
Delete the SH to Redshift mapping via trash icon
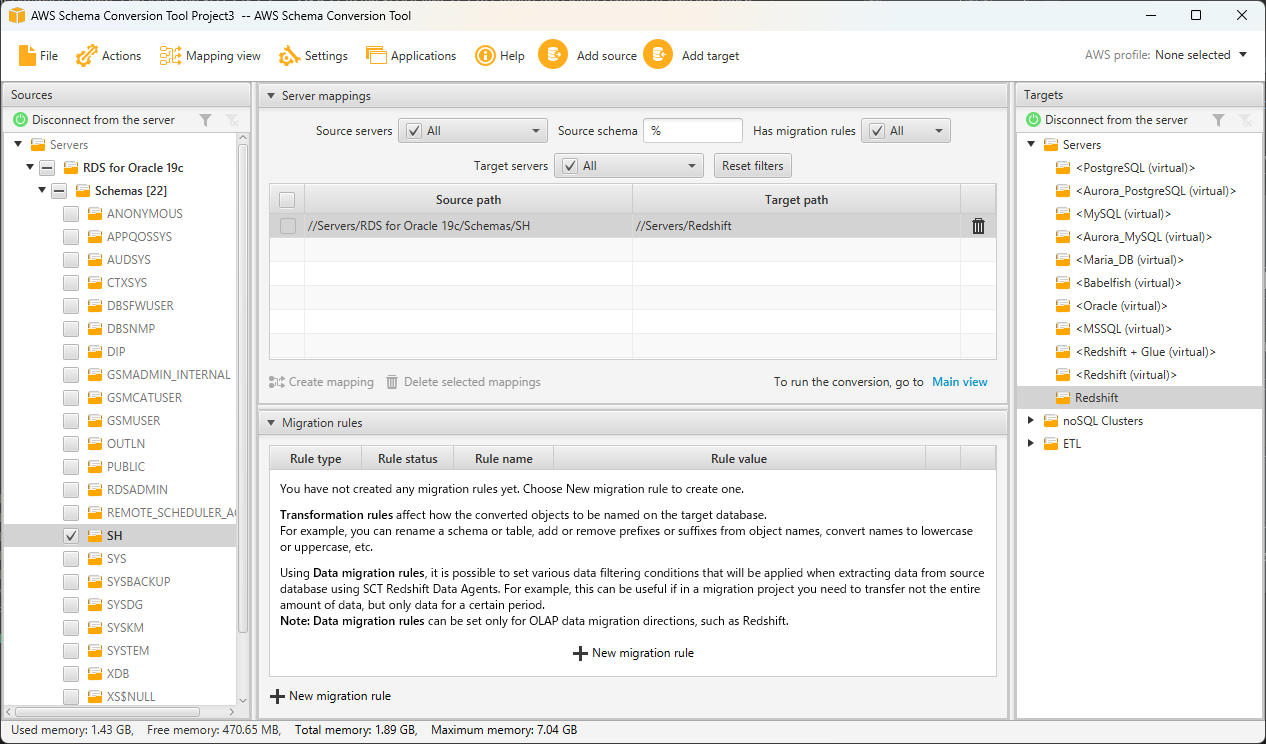(x=978, y=226)
